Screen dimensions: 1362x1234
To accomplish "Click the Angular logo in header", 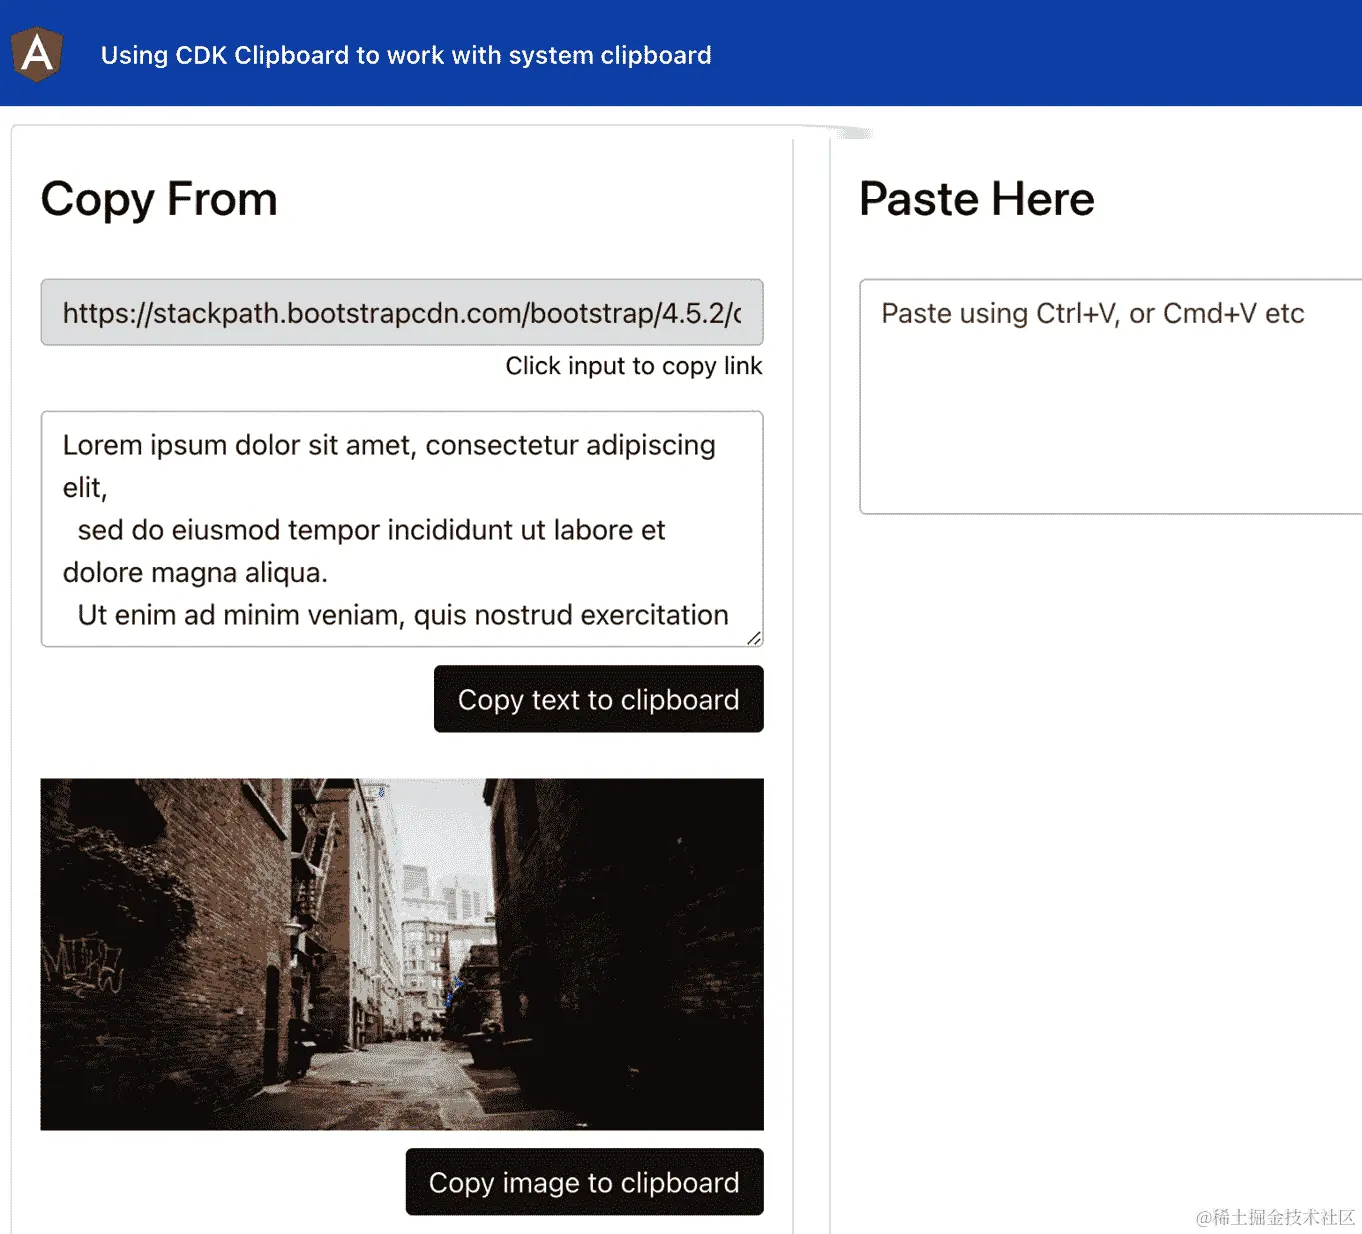I will tap(37, 53).
